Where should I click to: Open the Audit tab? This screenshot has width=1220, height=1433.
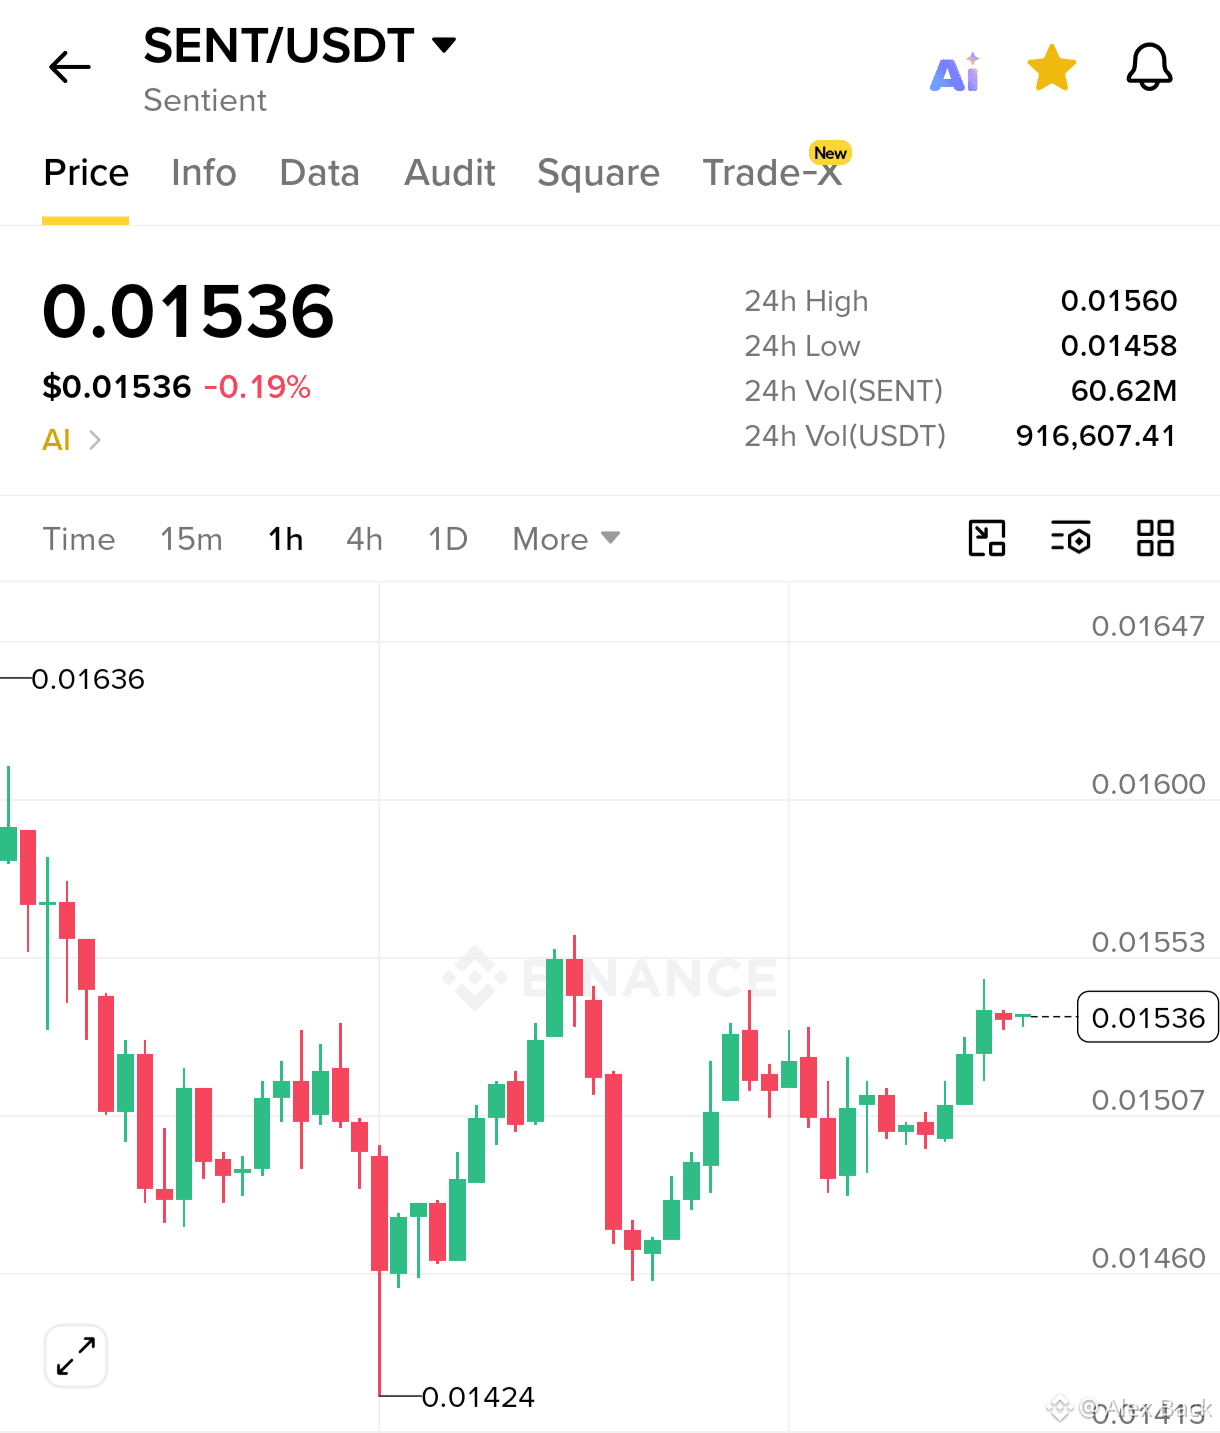[x=450, y=173]
